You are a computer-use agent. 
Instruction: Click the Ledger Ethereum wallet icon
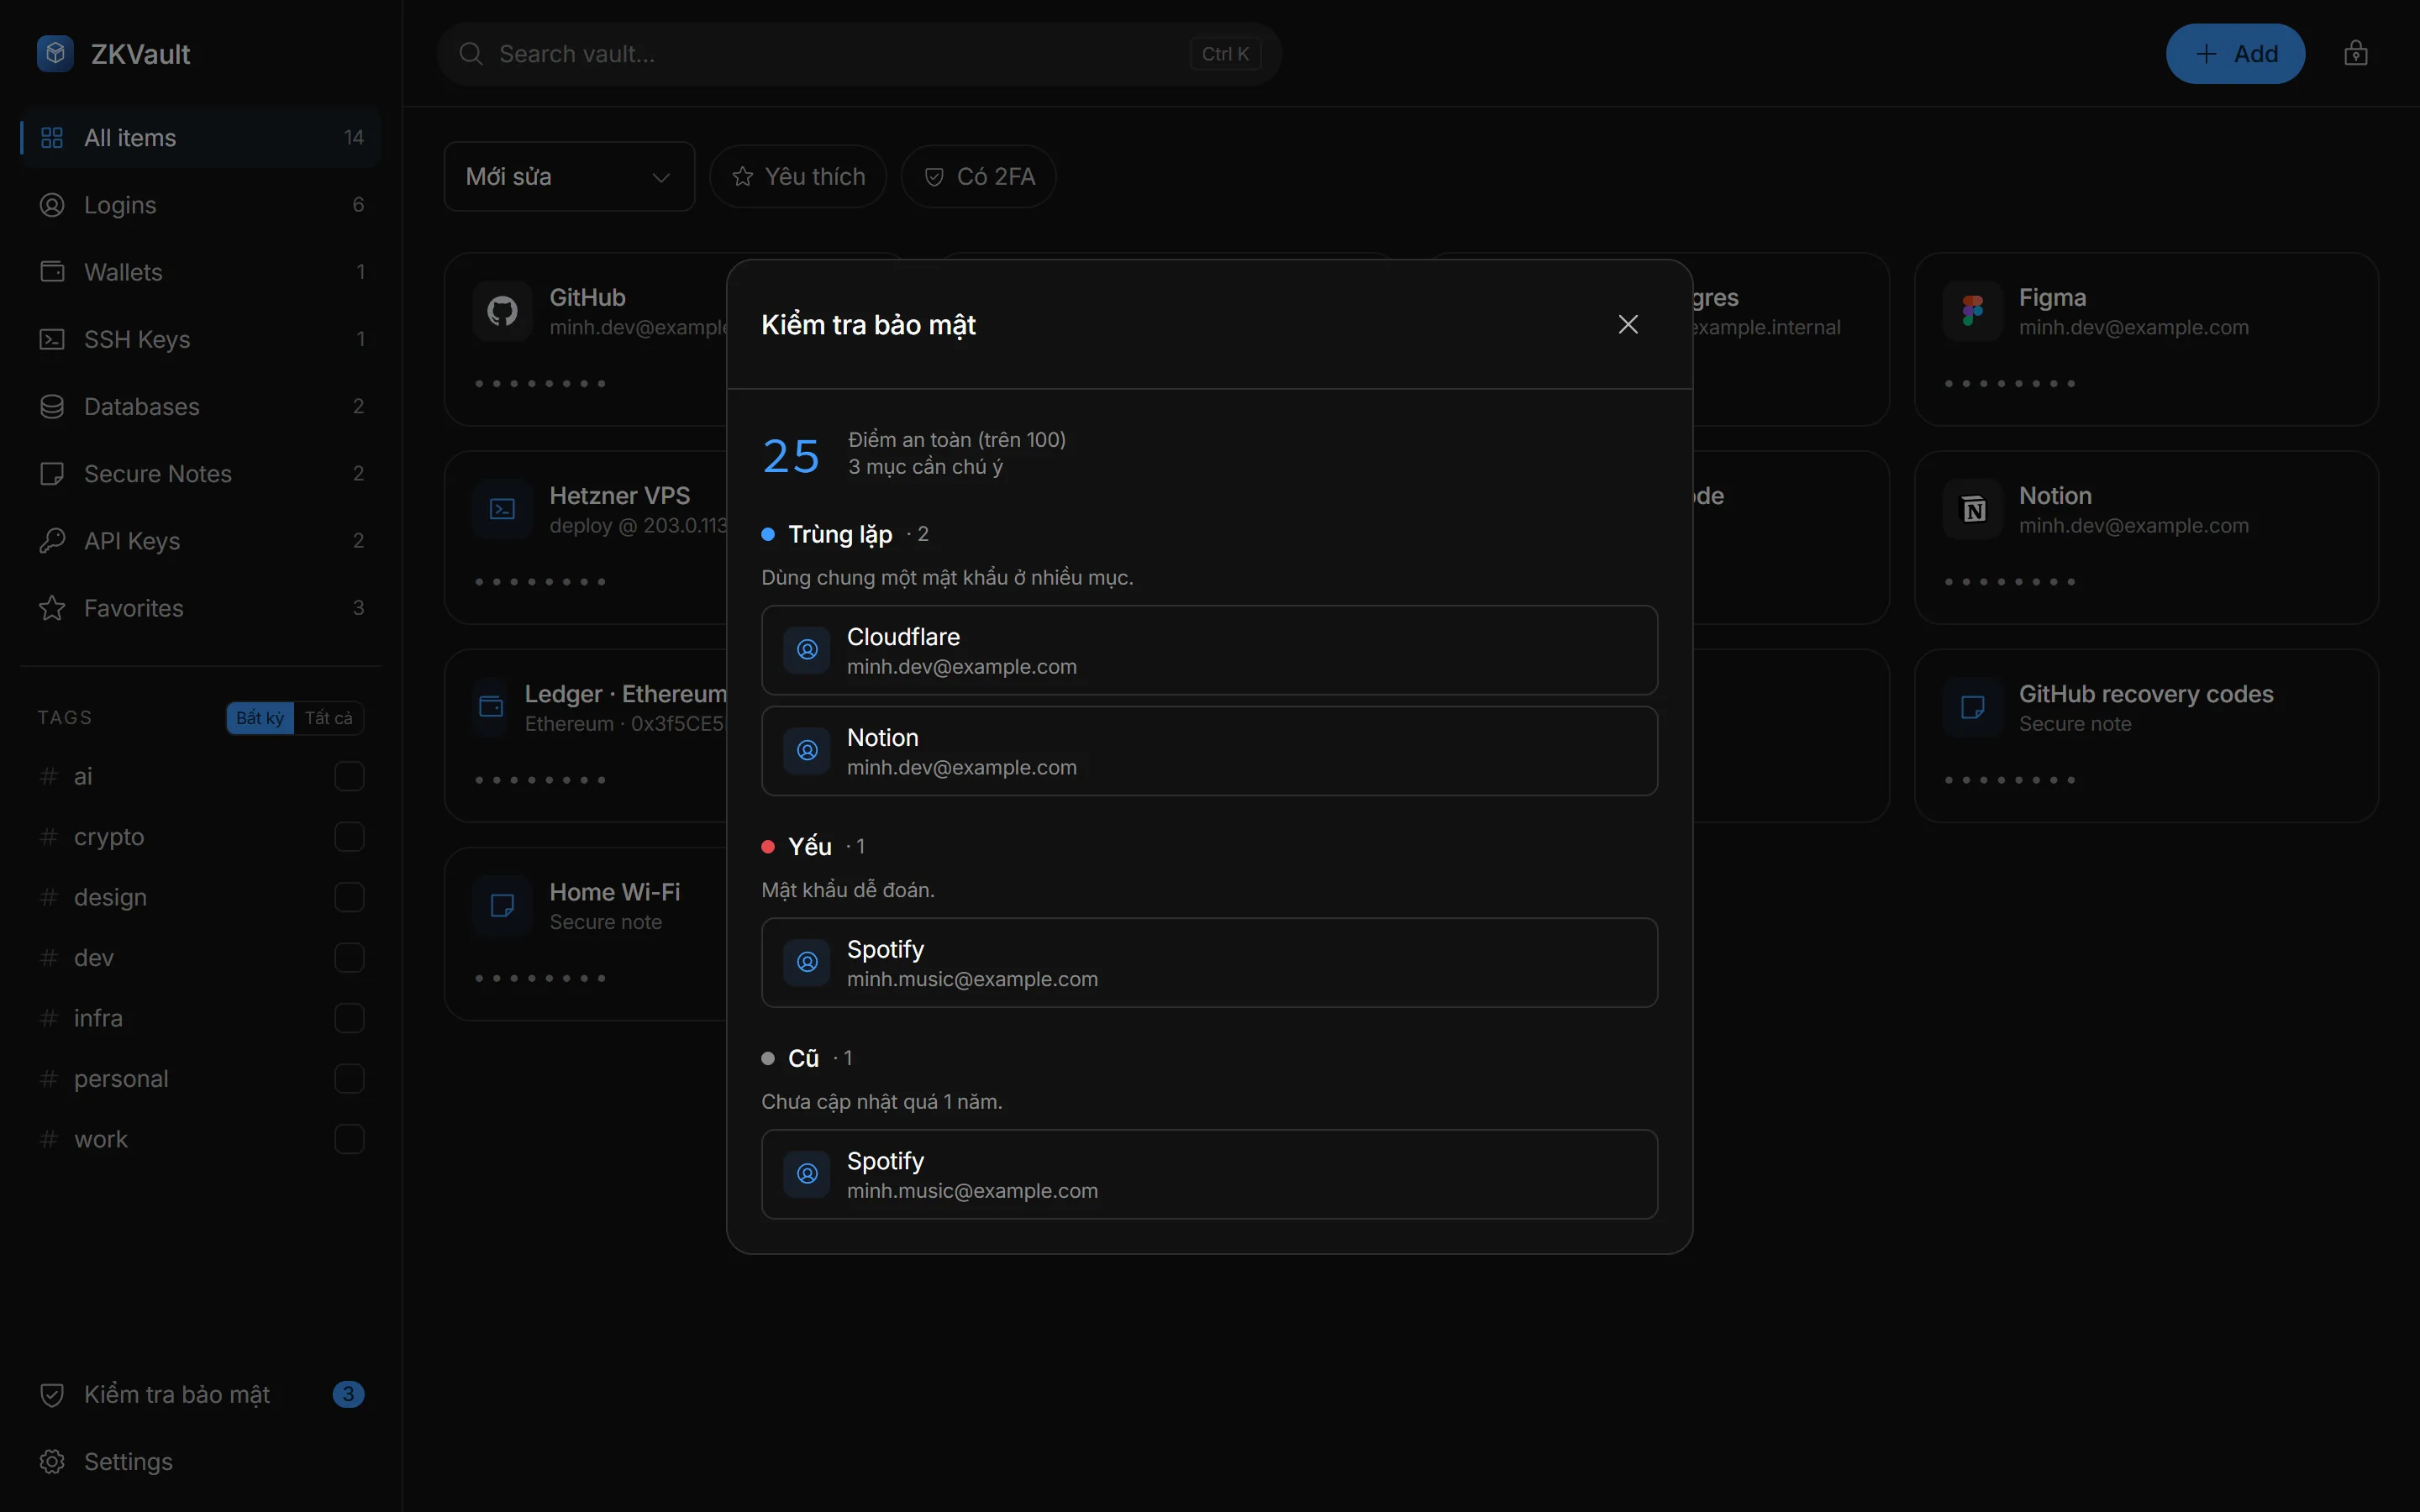click(x=491, y=707)
